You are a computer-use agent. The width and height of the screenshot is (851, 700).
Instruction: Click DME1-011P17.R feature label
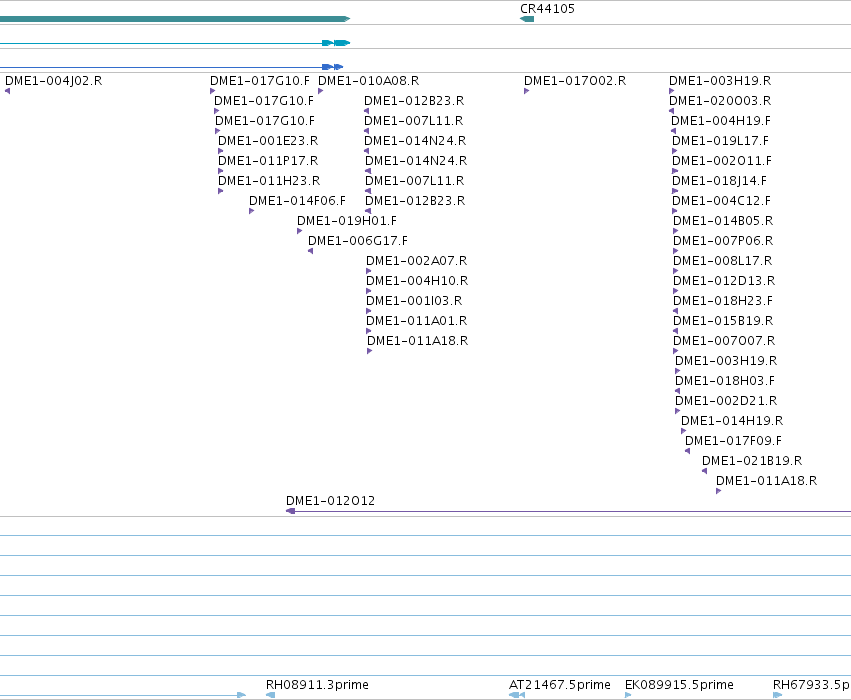[268, 161]
